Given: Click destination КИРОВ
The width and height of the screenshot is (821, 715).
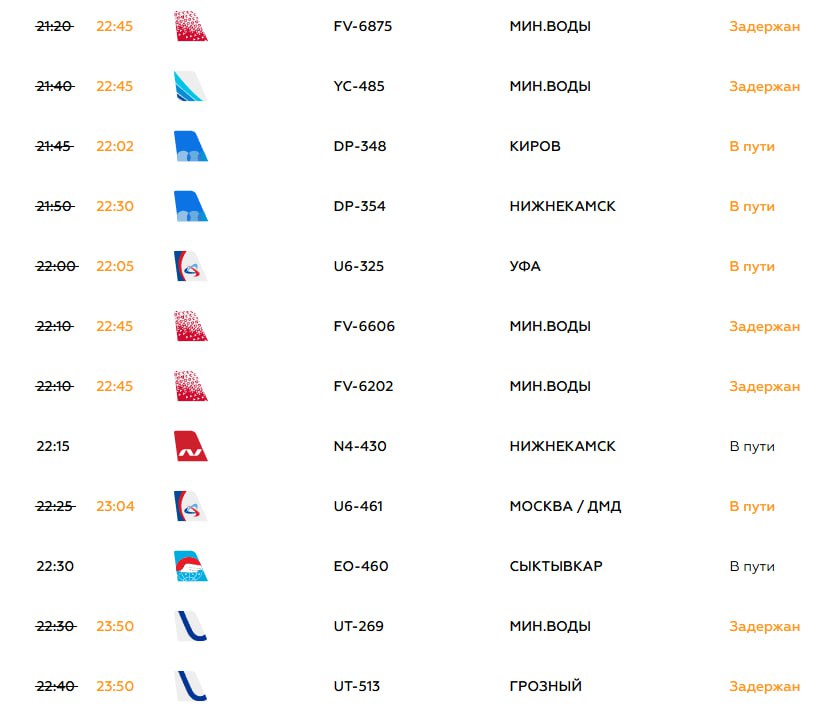Looking at the screenshot, I should point(535,146).
